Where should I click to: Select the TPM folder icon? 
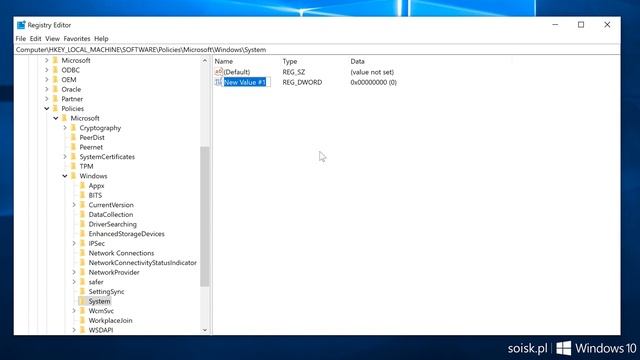(x=73, y=166)
